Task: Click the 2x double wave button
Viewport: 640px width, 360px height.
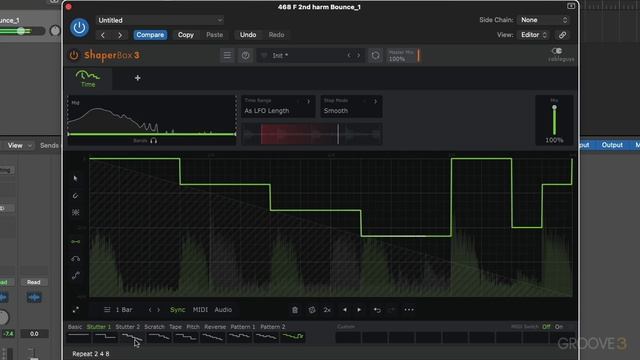Action: [x=327, y=310]
